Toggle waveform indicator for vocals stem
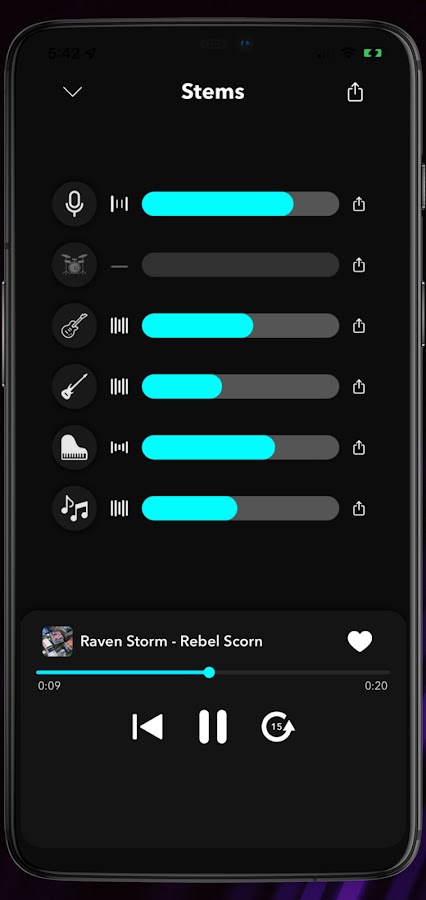Image resolution: width=426 pixels, height=900 pixels. (119, 204)
